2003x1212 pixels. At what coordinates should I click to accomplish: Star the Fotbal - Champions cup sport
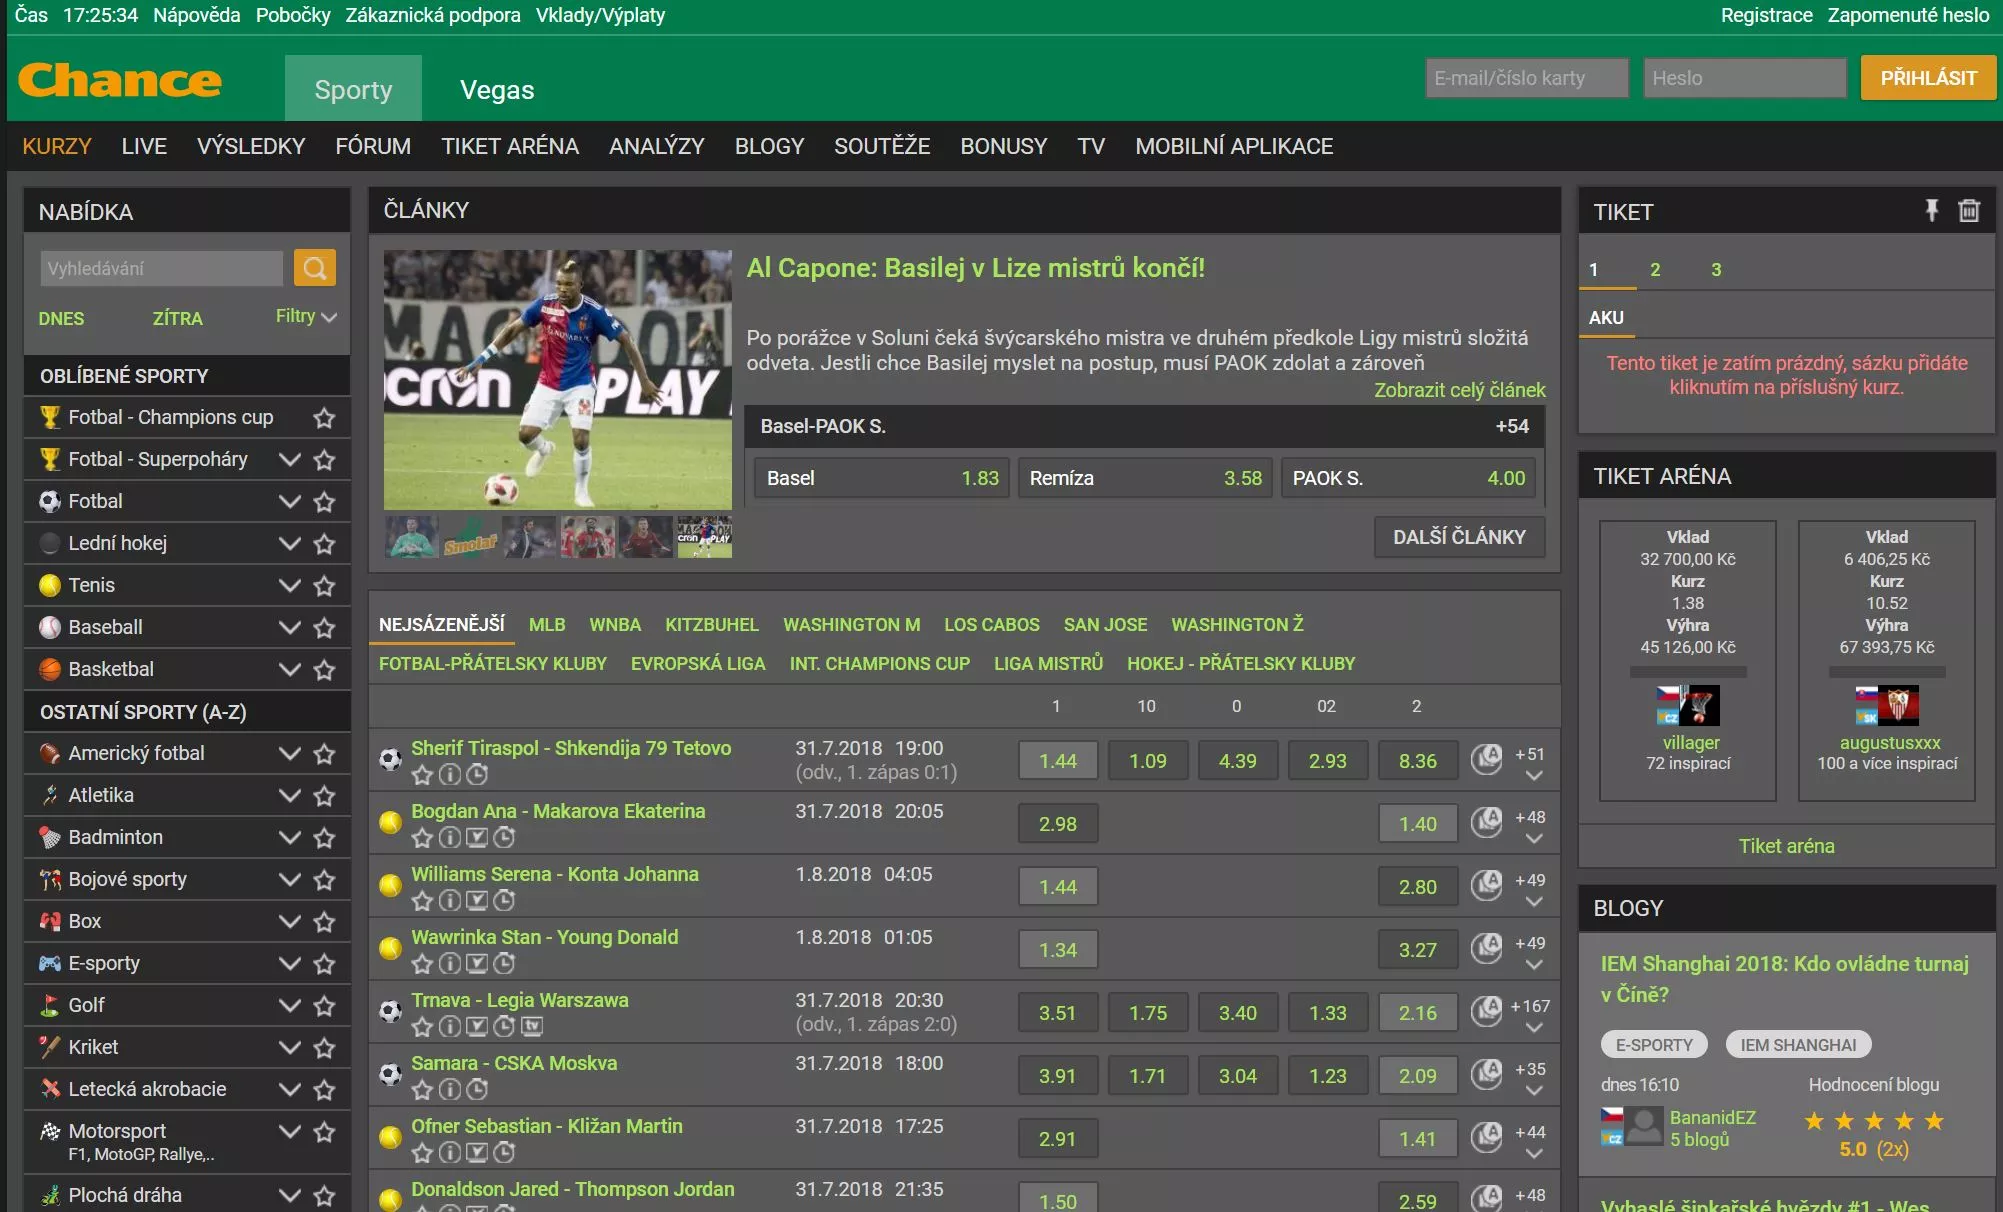point(324,418)
